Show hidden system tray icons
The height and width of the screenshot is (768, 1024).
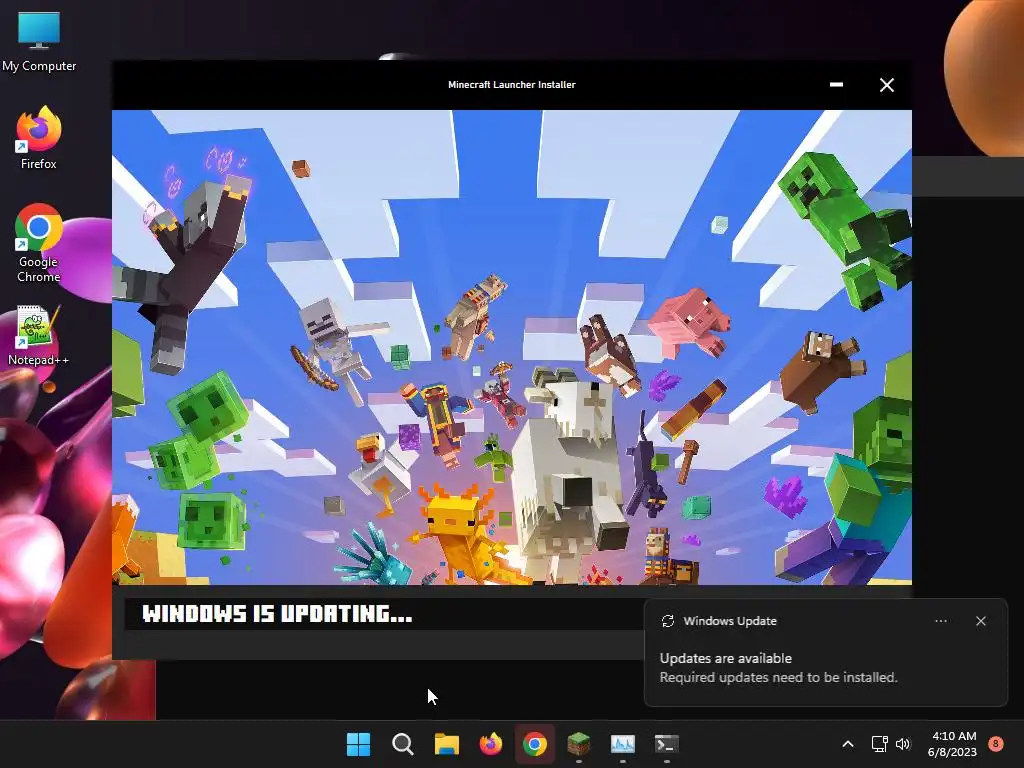pos(848,744)
